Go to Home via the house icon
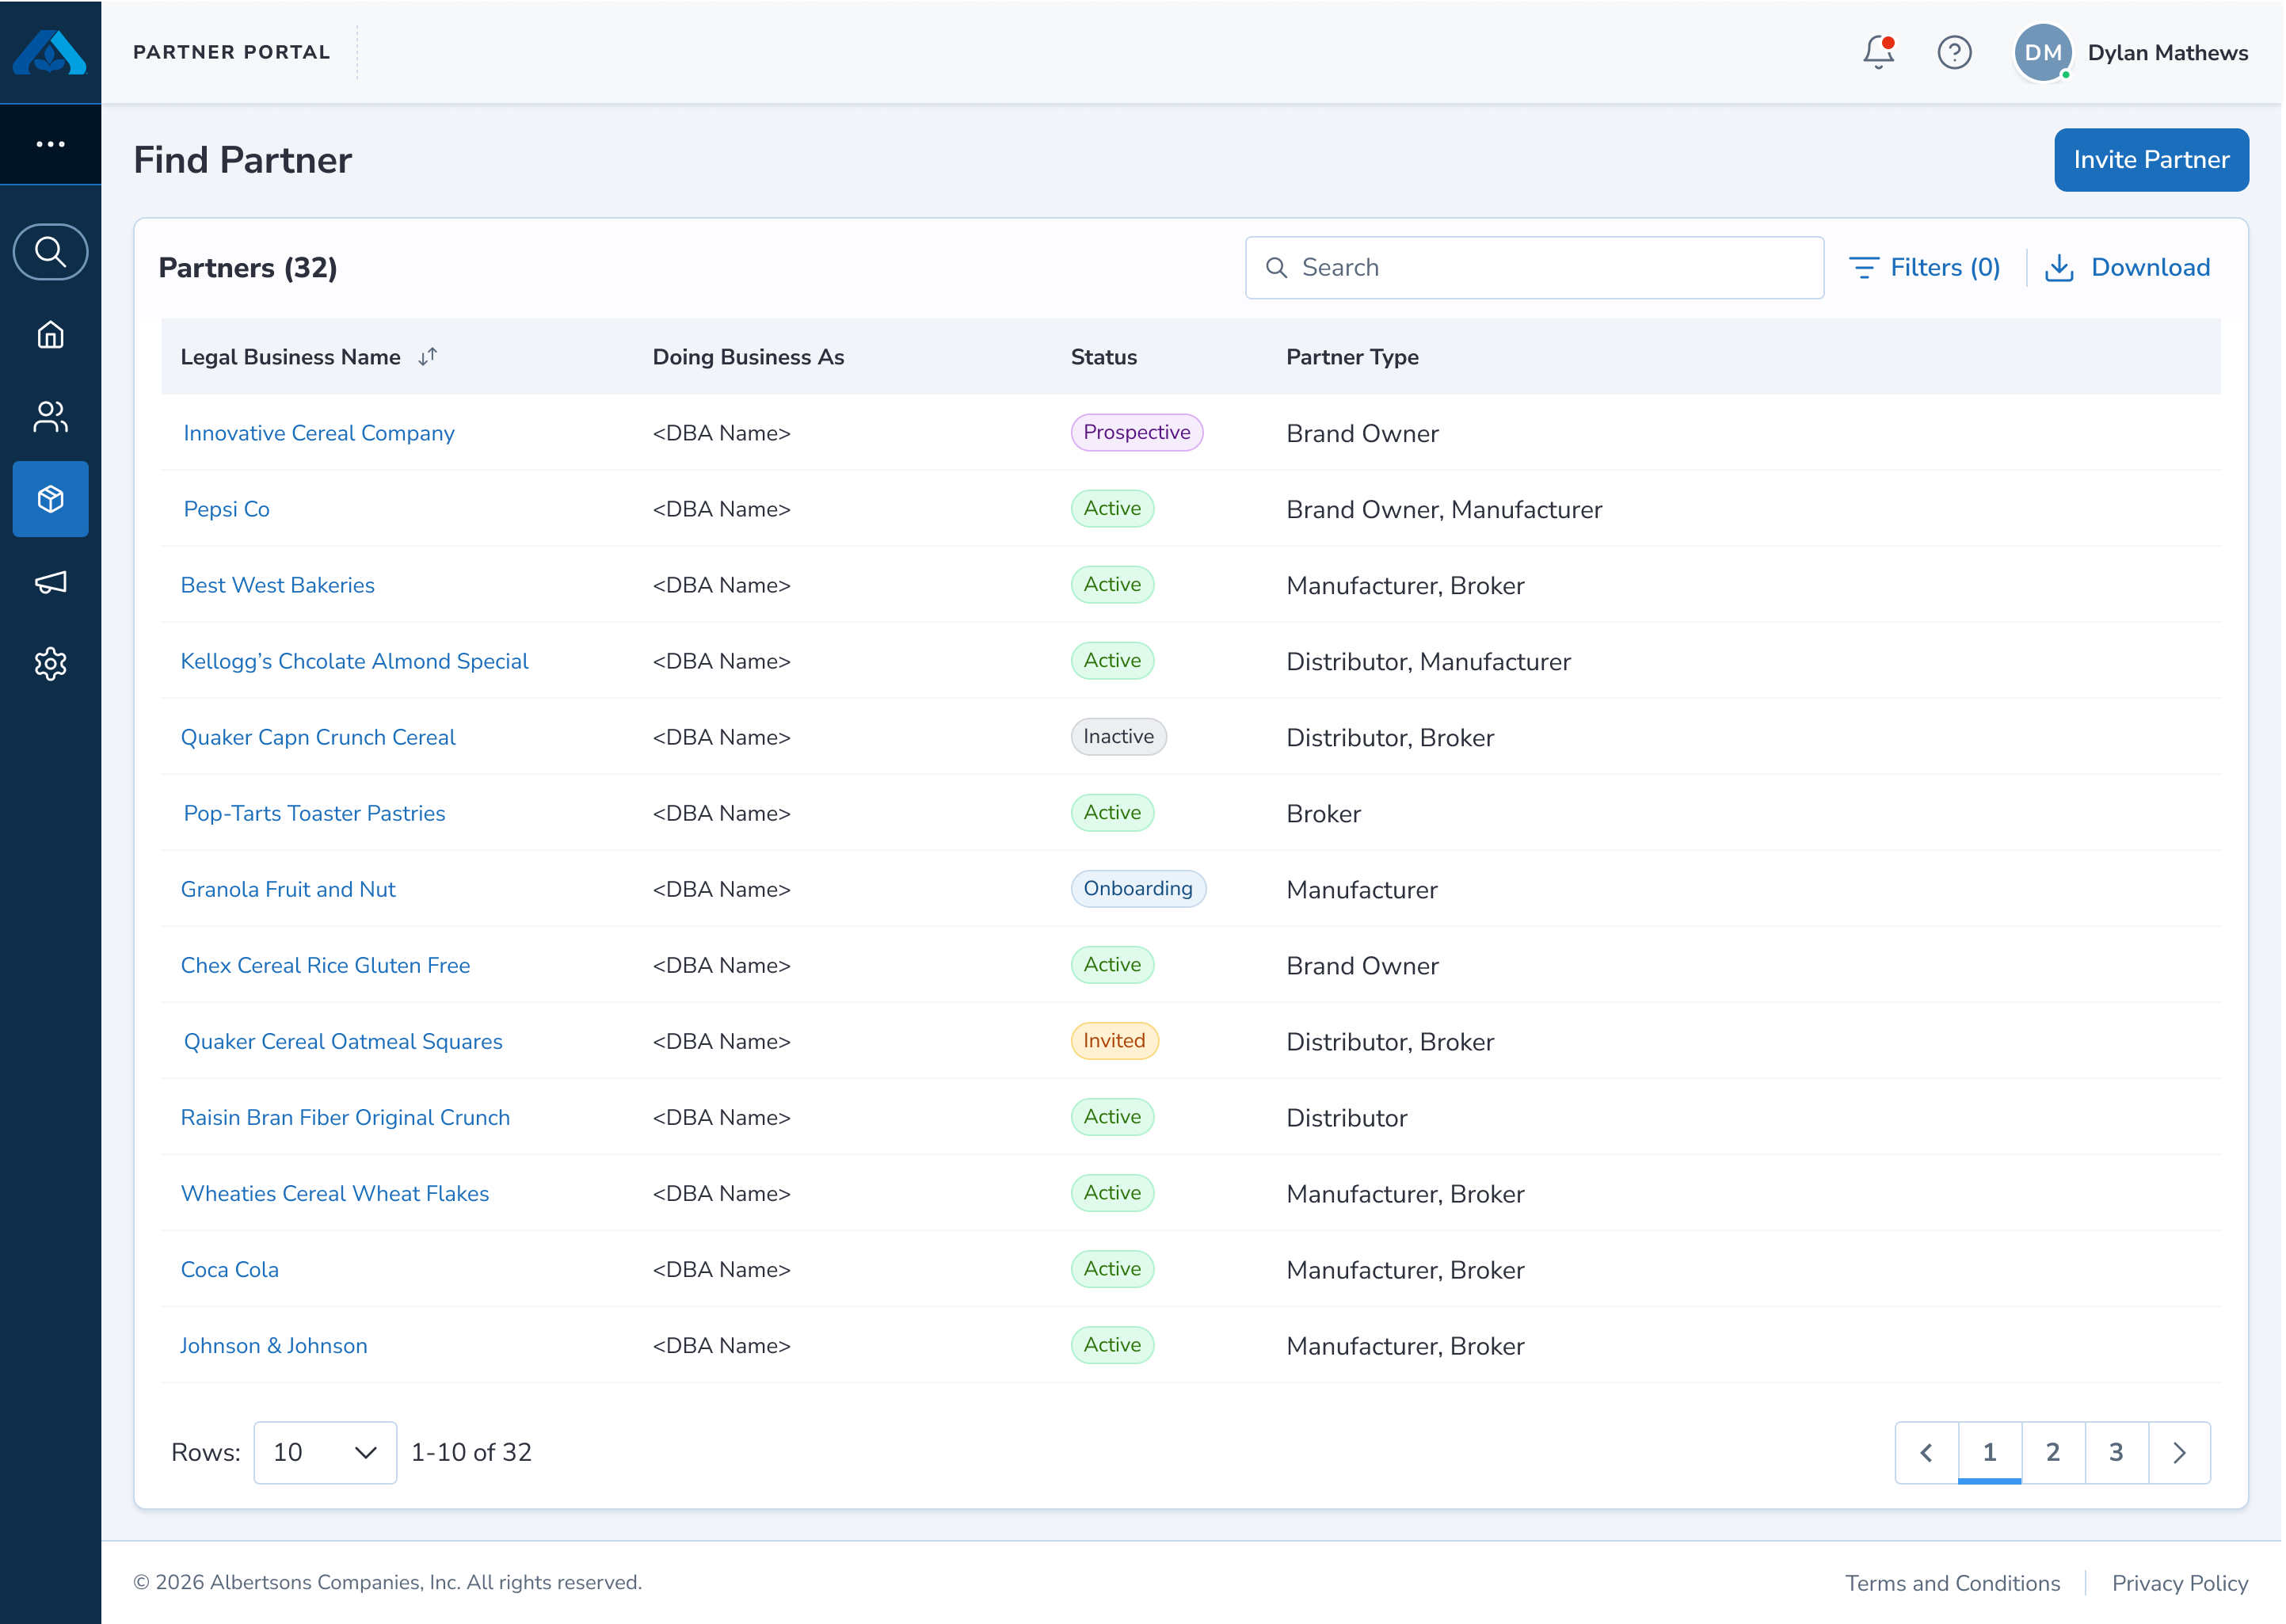Image resolution: width=2286 pixels, height=1624 pixels. pos(50,334)
